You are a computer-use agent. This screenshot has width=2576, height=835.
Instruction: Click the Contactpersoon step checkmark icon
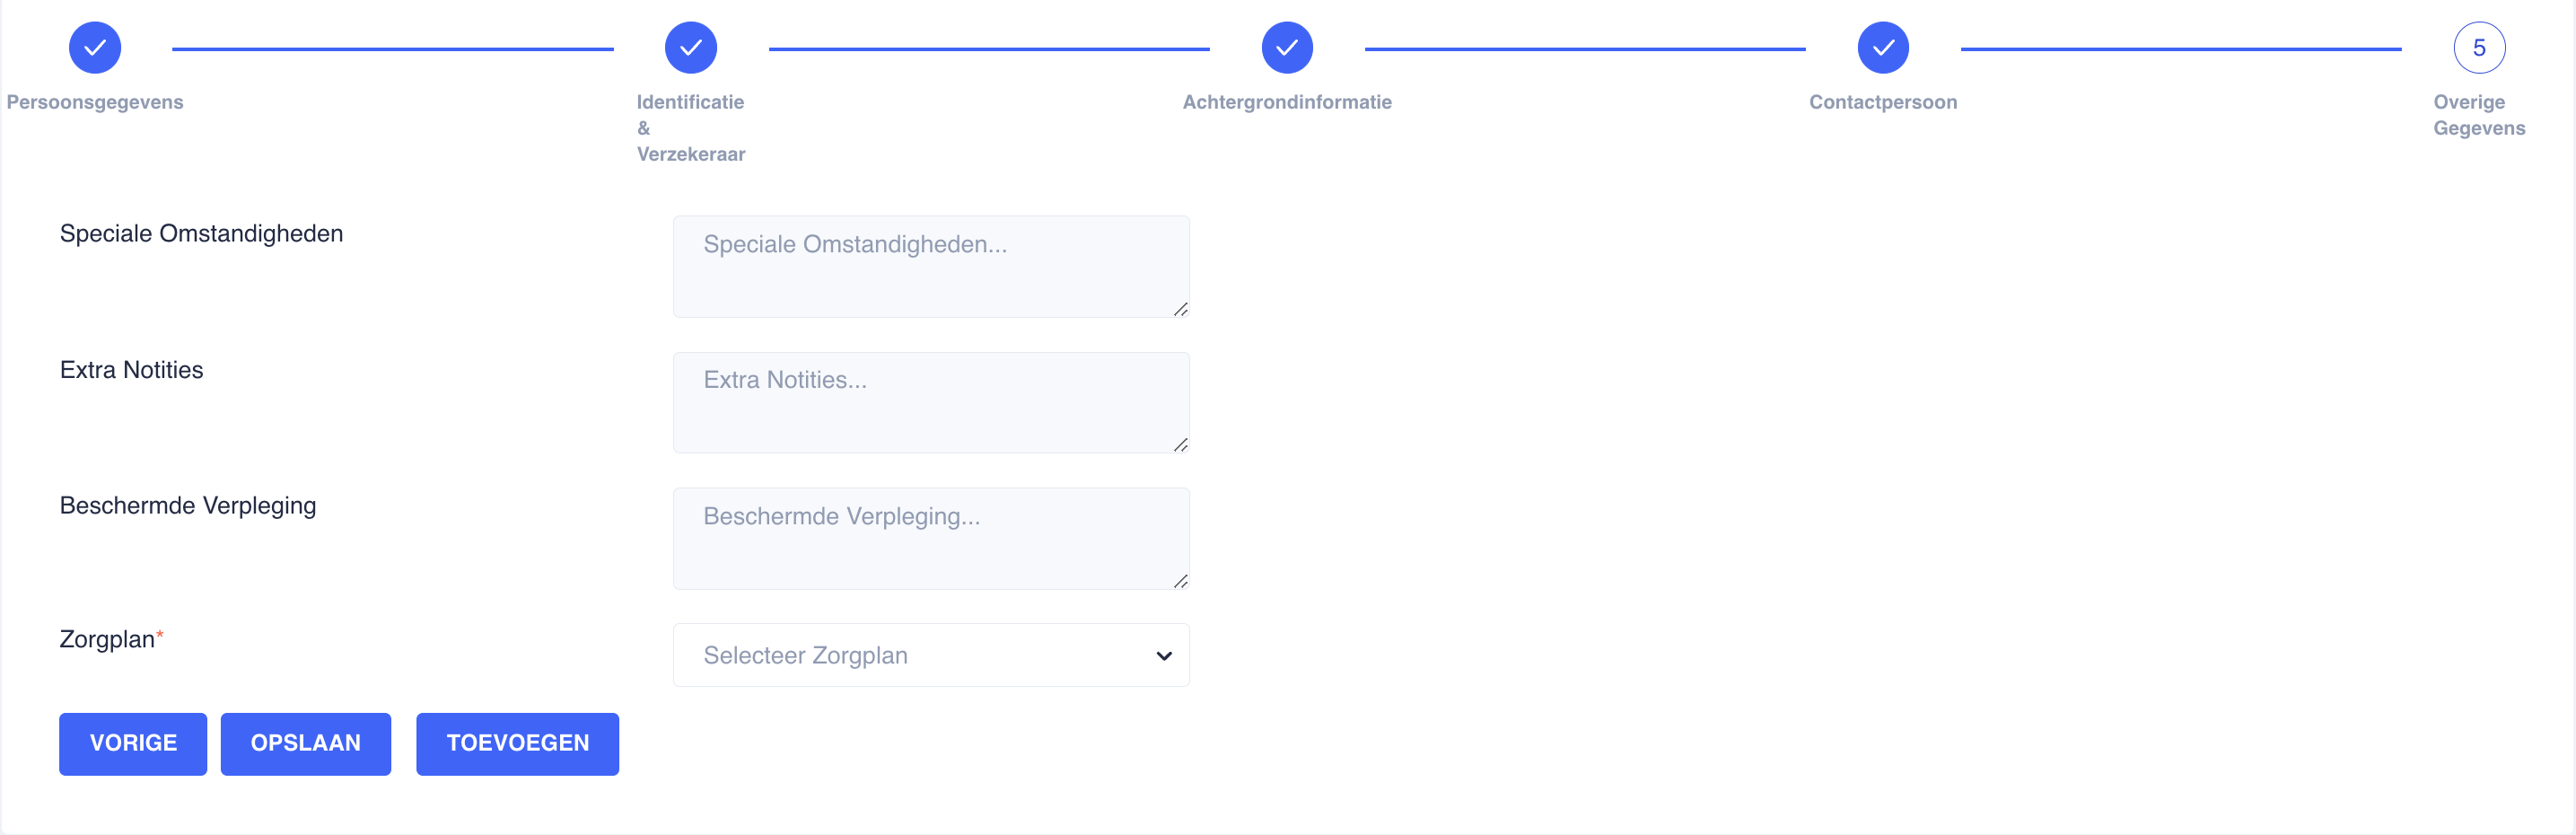click(1883, 48)
